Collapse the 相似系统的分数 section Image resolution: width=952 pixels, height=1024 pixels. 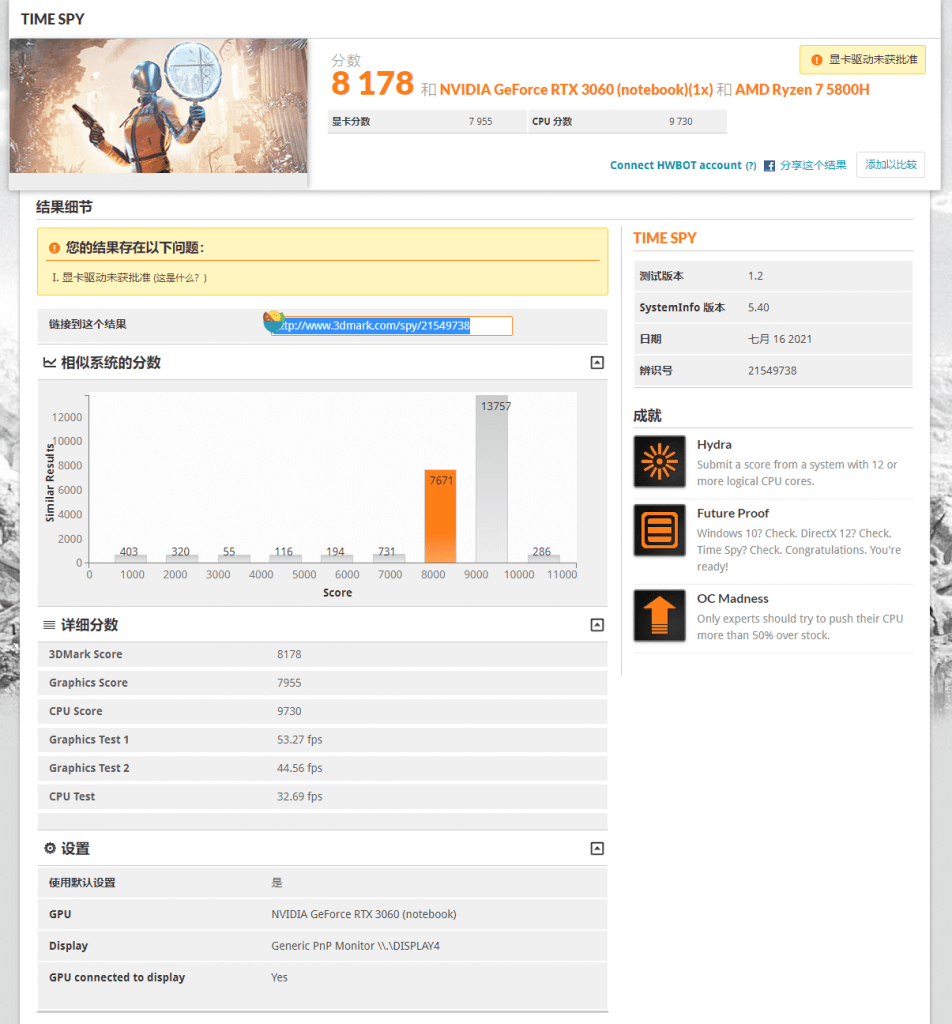(597, 362)
